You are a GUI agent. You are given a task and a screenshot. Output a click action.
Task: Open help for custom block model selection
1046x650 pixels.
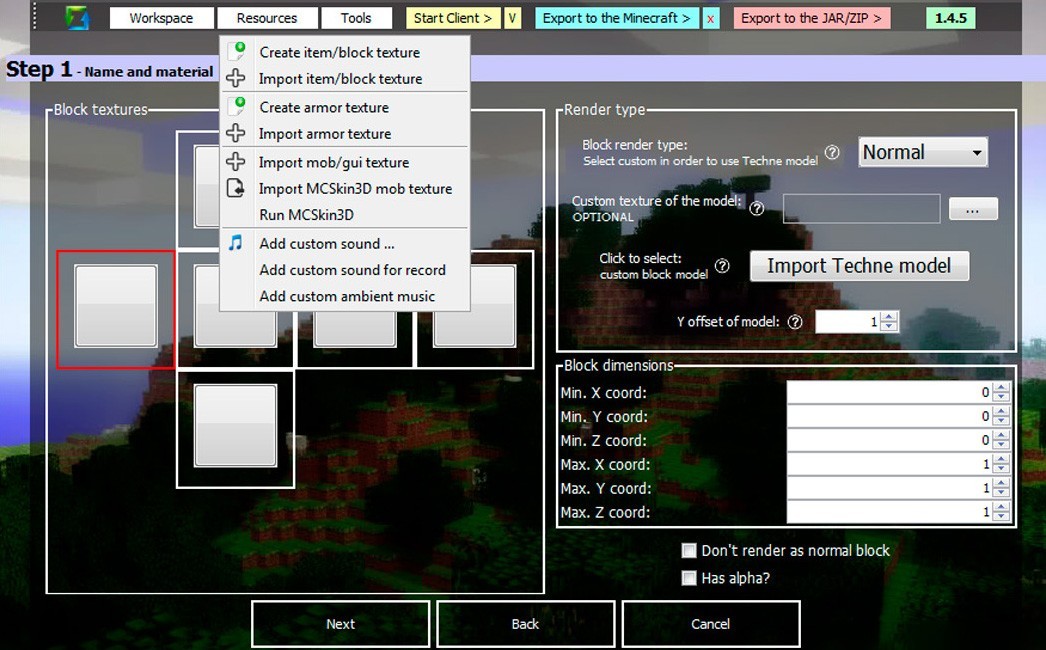[722, 266]
